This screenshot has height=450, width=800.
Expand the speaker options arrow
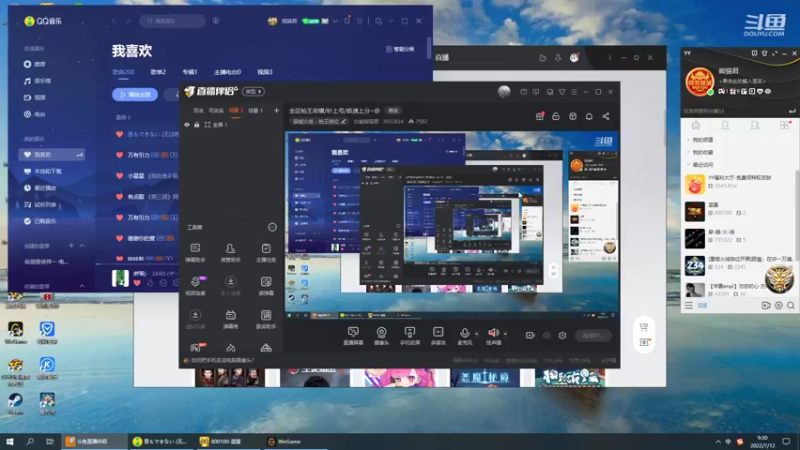coord(505,334)
